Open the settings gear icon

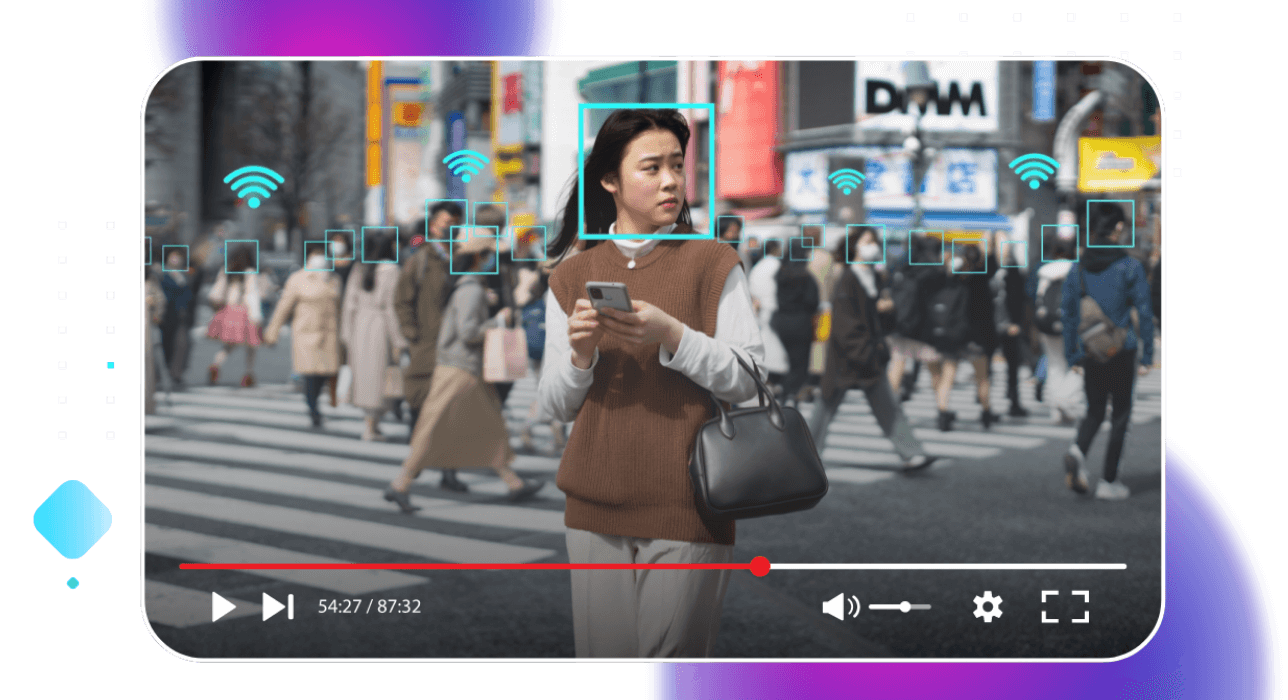988,606
